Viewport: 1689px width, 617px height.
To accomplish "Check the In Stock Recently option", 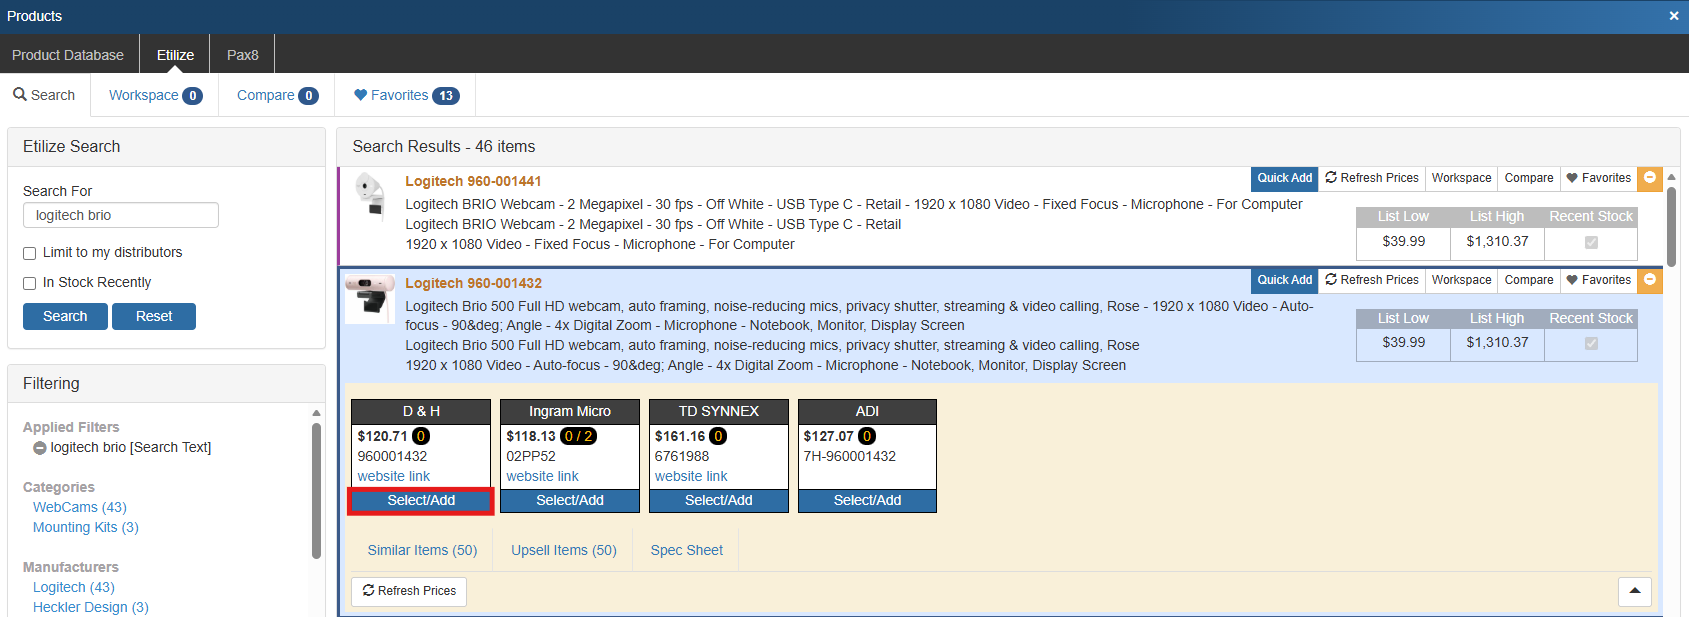I will pos(30,283).
